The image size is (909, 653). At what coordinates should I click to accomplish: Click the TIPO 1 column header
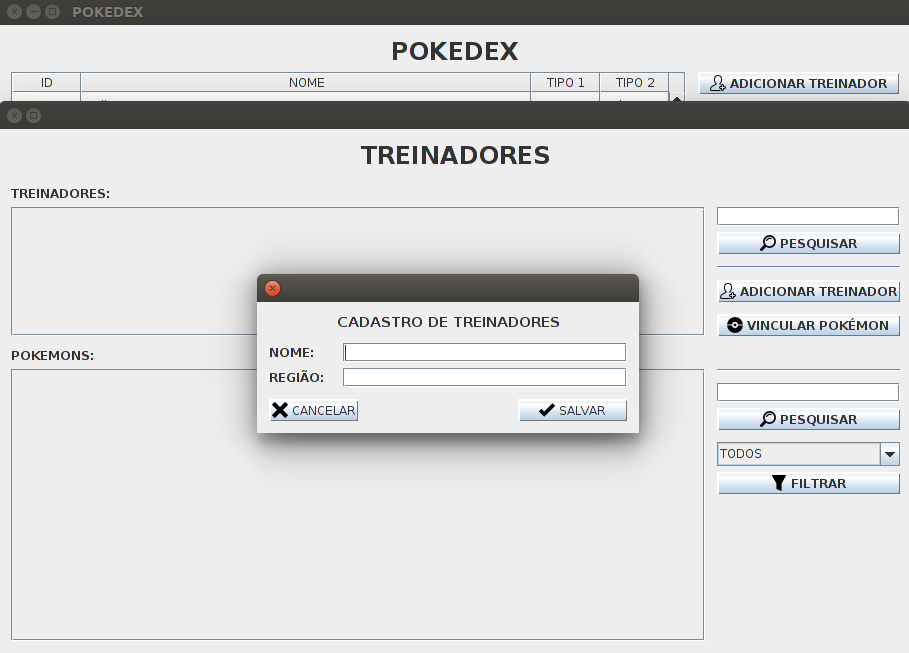[x=565, y=83]
